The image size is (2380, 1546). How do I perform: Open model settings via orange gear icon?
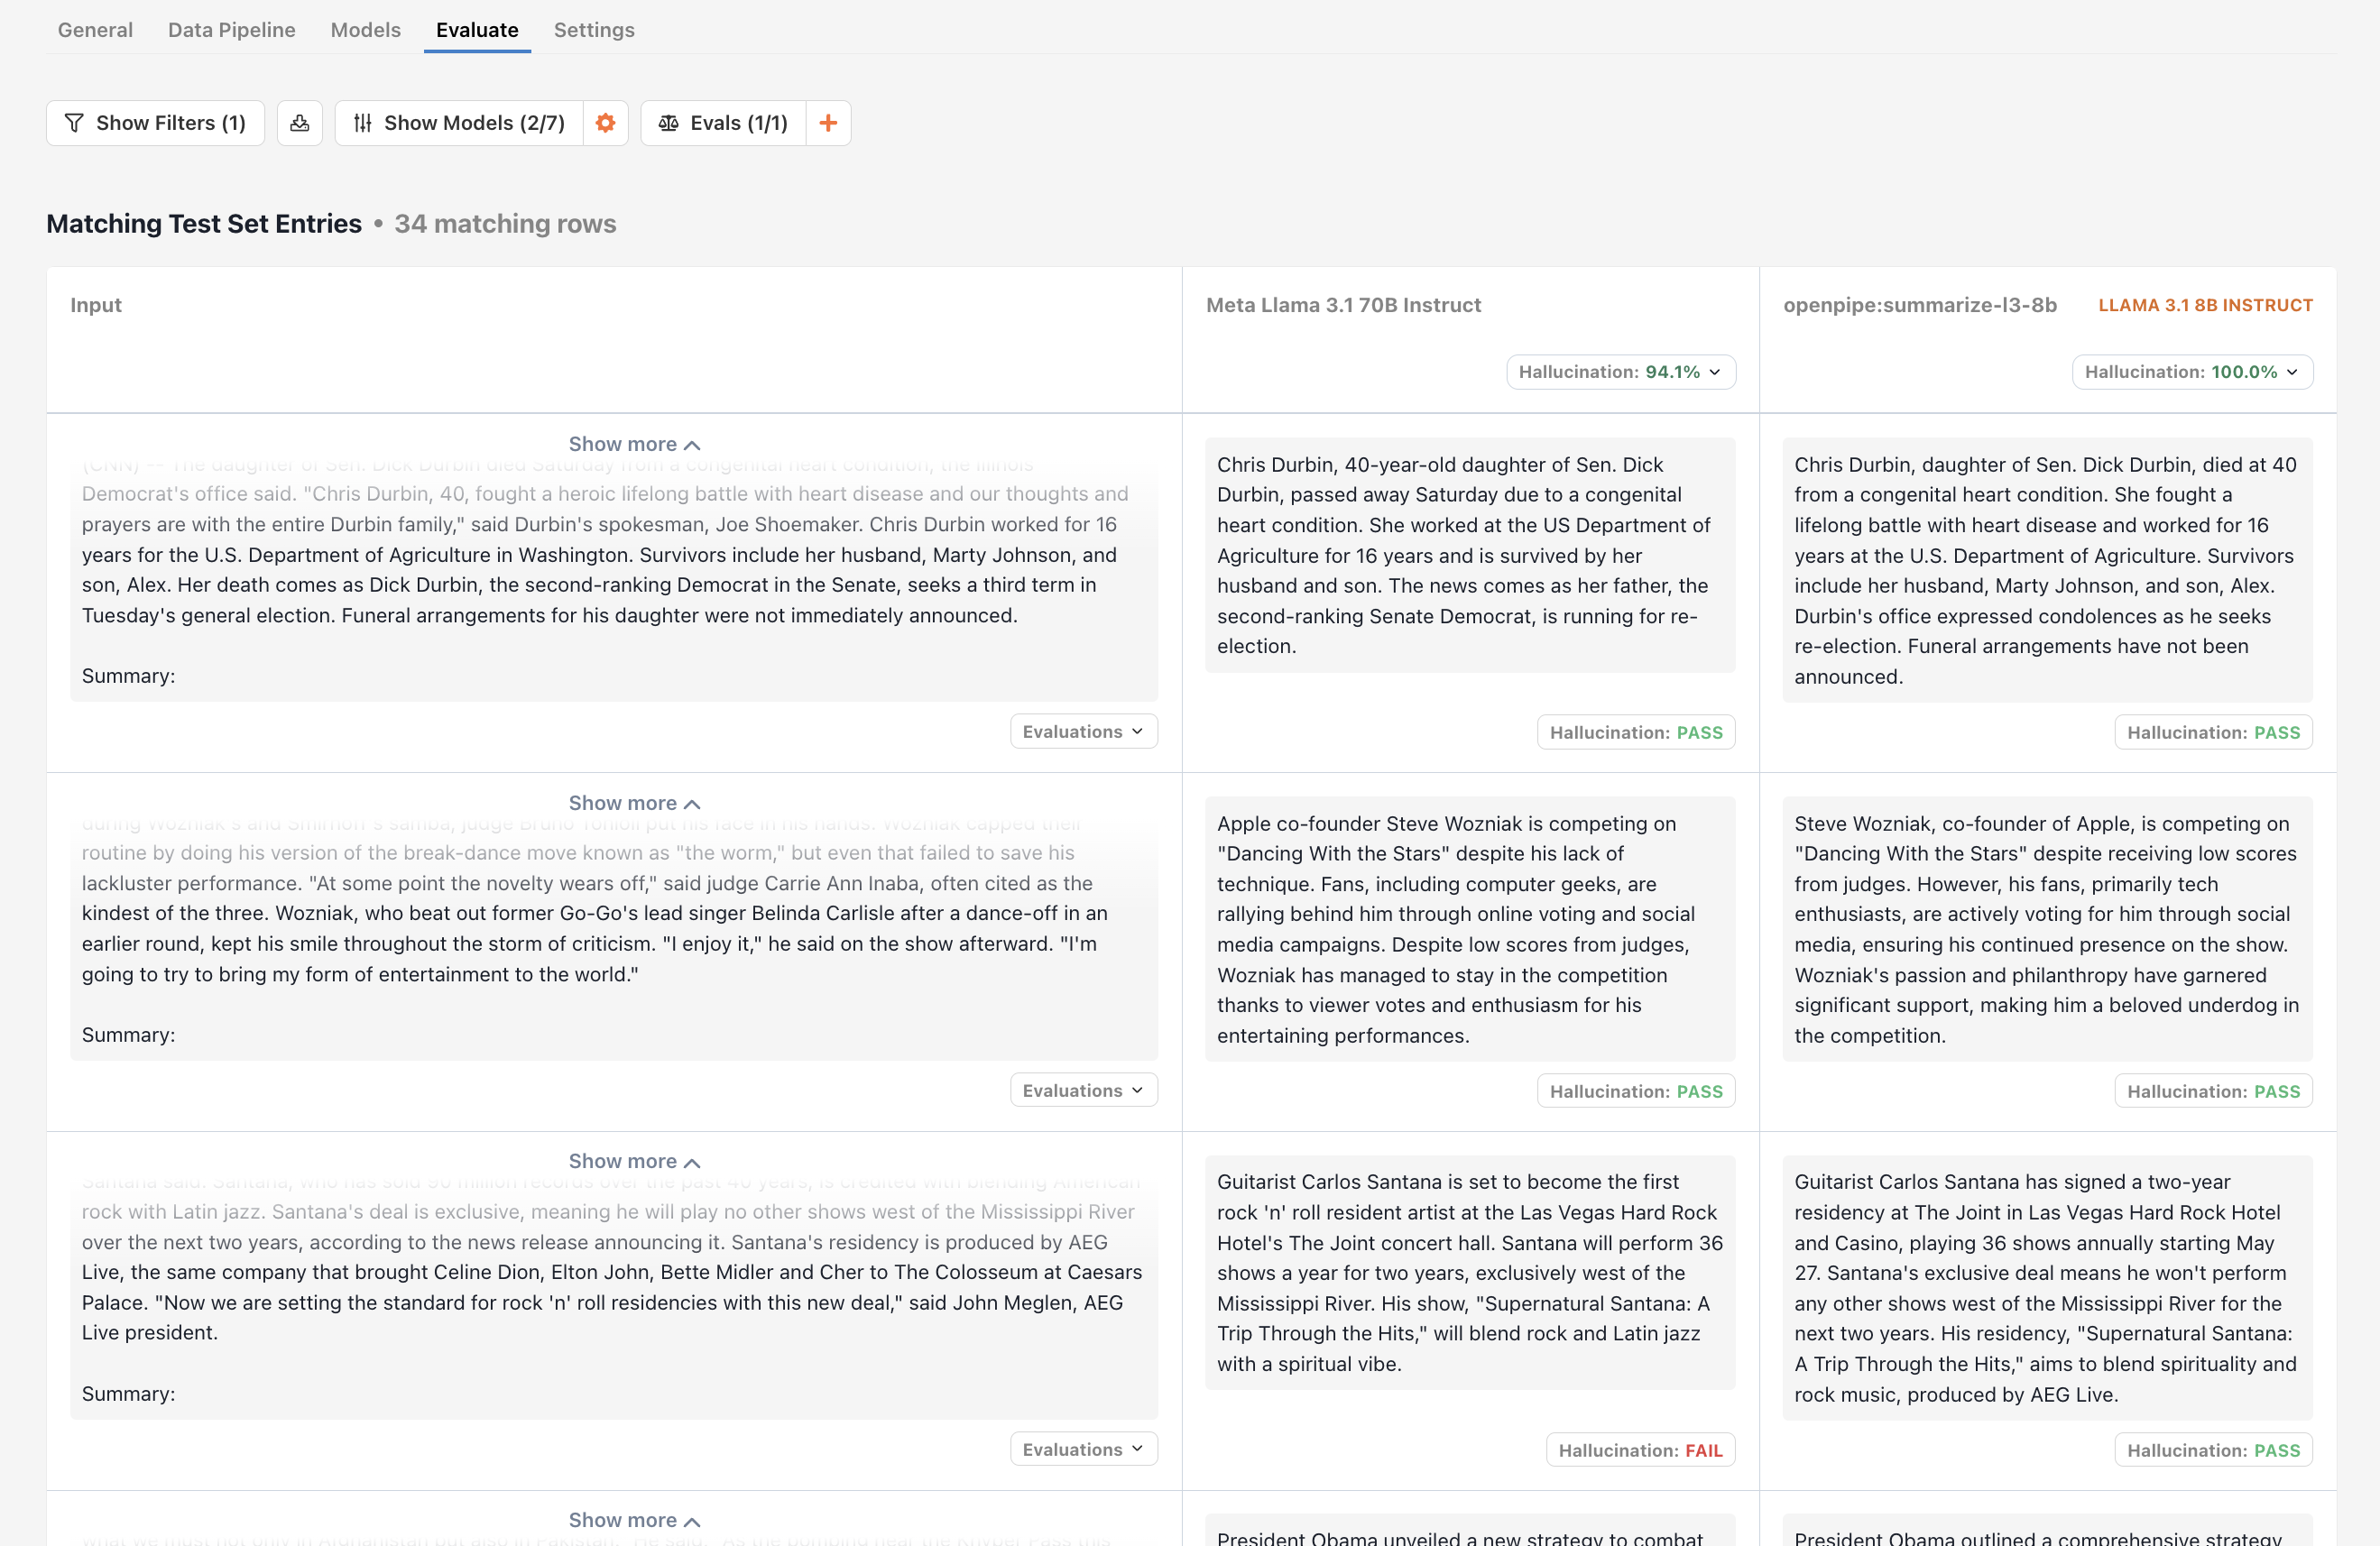(605, 123)
